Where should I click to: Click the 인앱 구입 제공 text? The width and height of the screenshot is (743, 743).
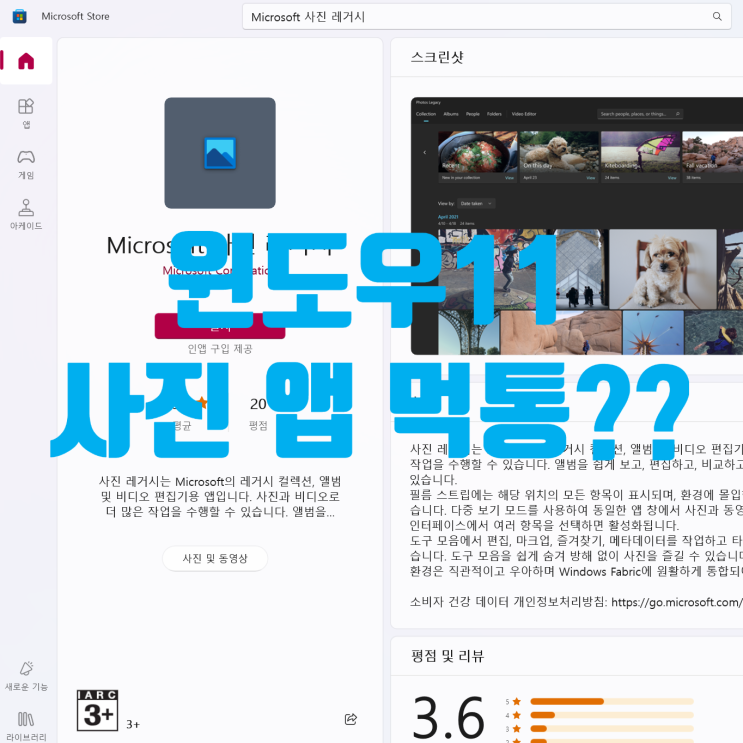coord(220,349)
